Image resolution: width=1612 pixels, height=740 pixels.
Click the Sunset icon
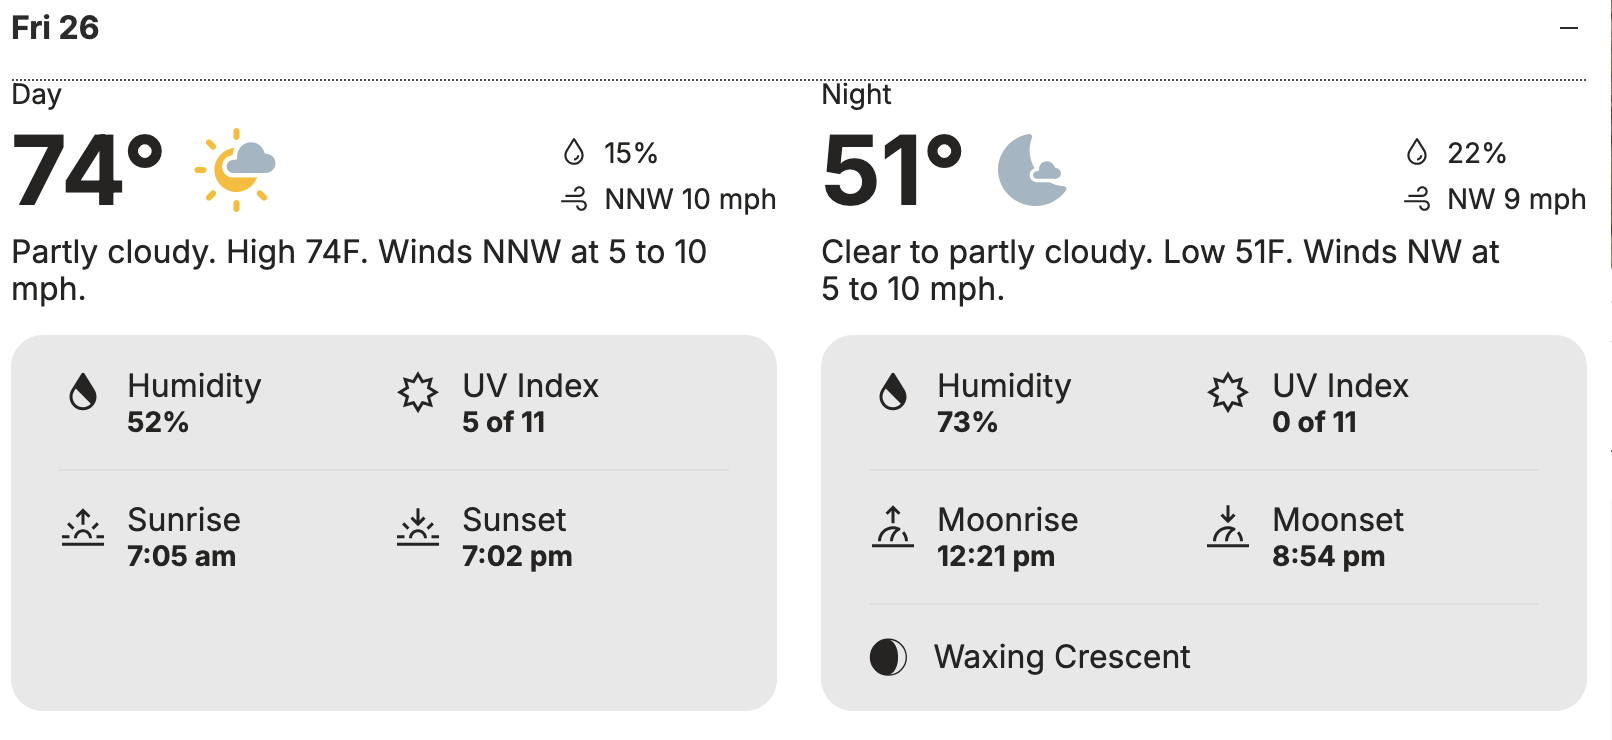point(418,527)
